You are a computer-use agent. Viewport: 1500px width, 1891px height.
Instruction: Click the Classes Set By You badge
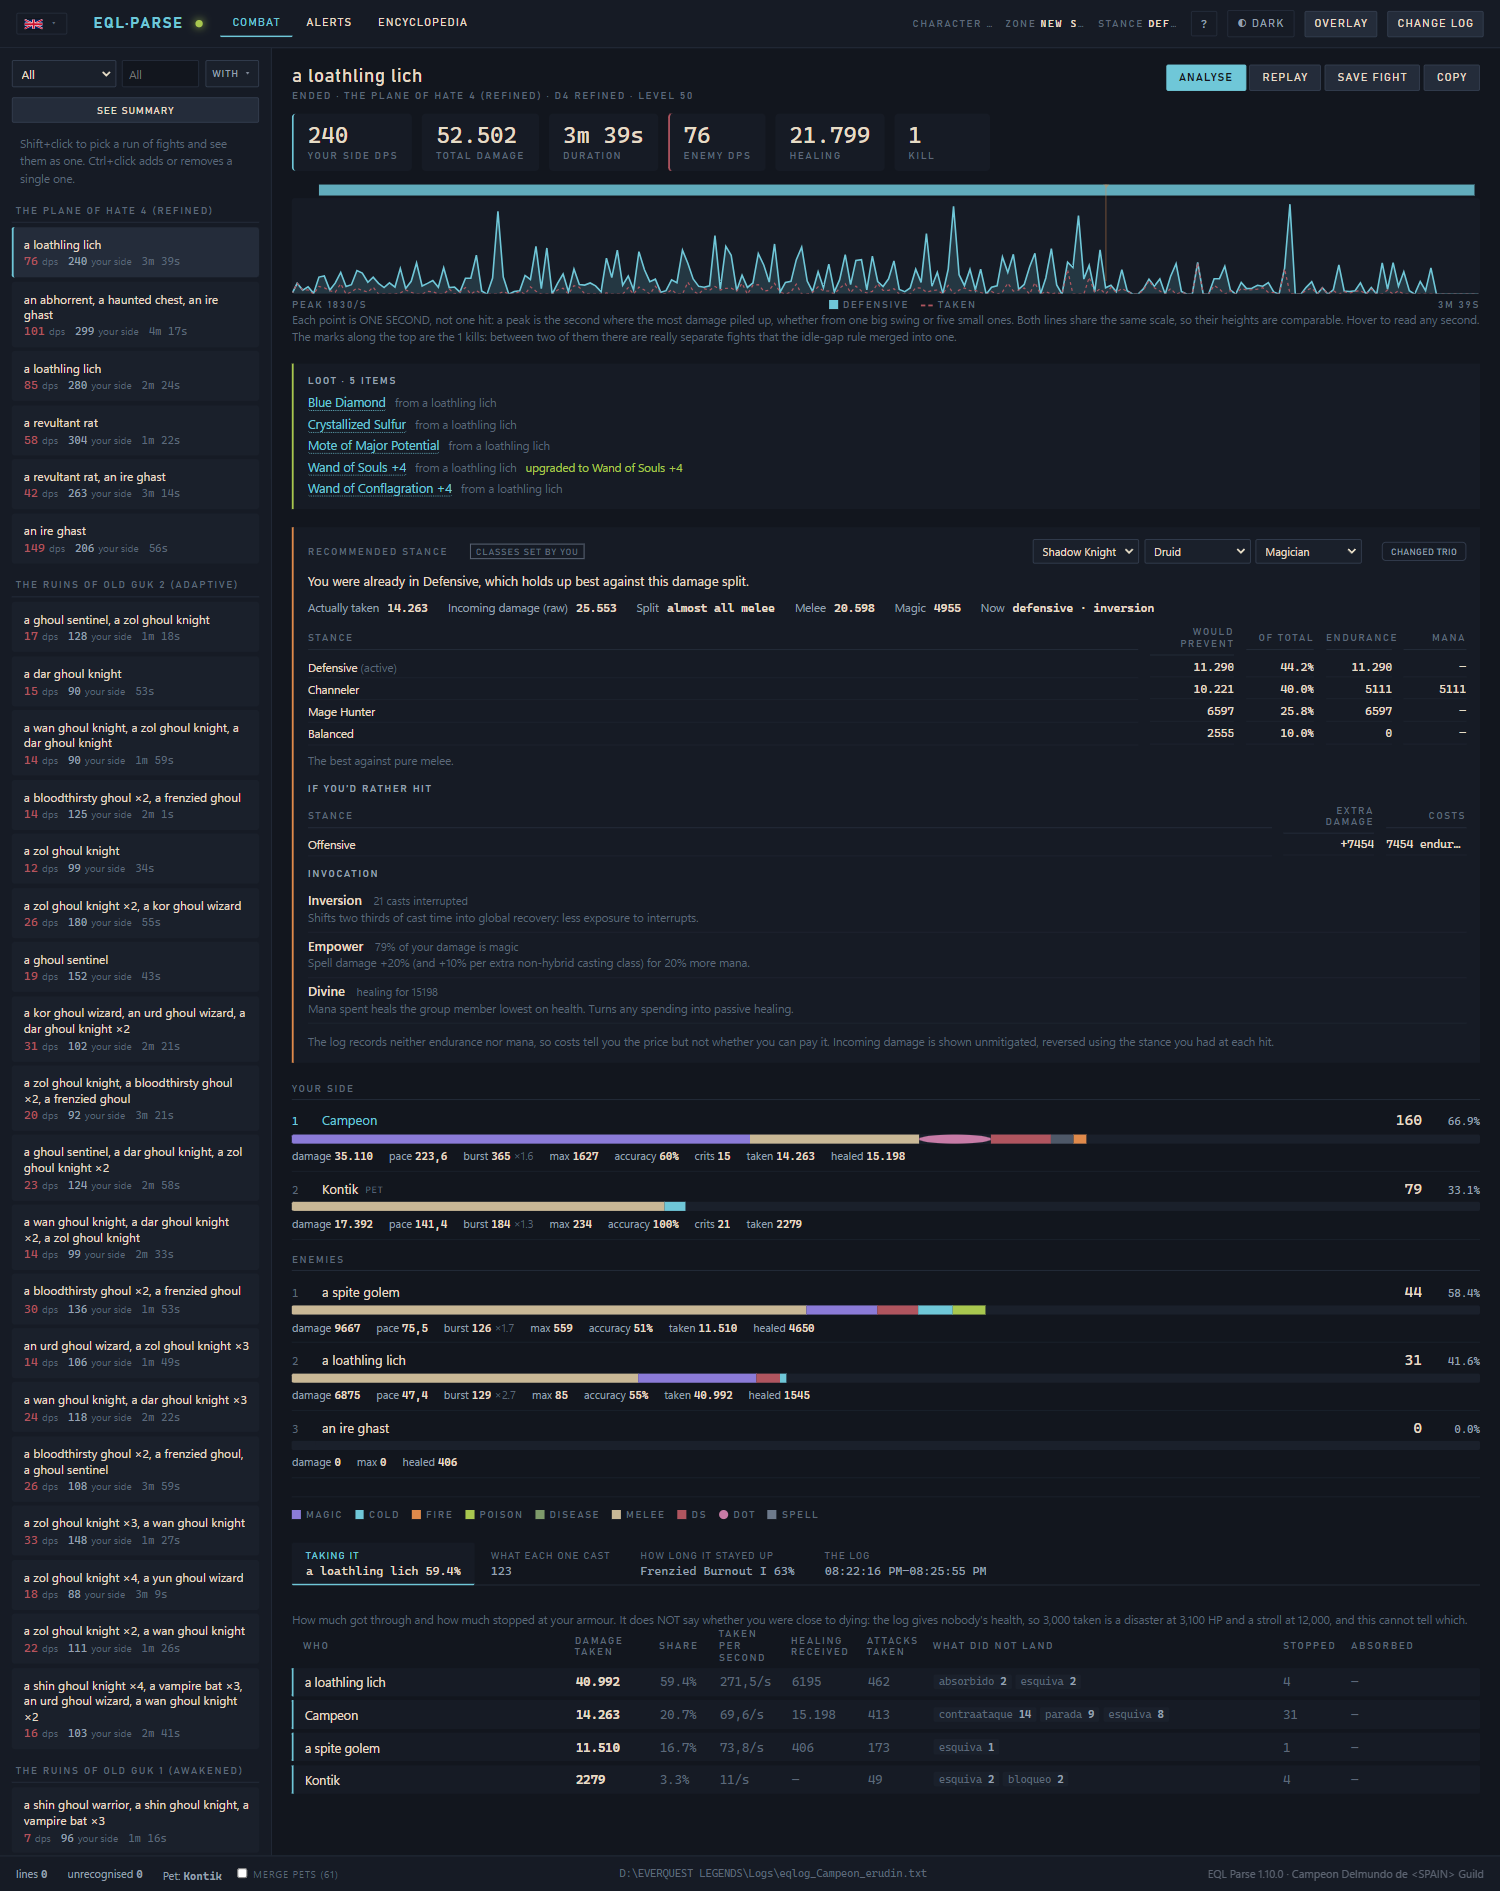(x=527, y=552)
